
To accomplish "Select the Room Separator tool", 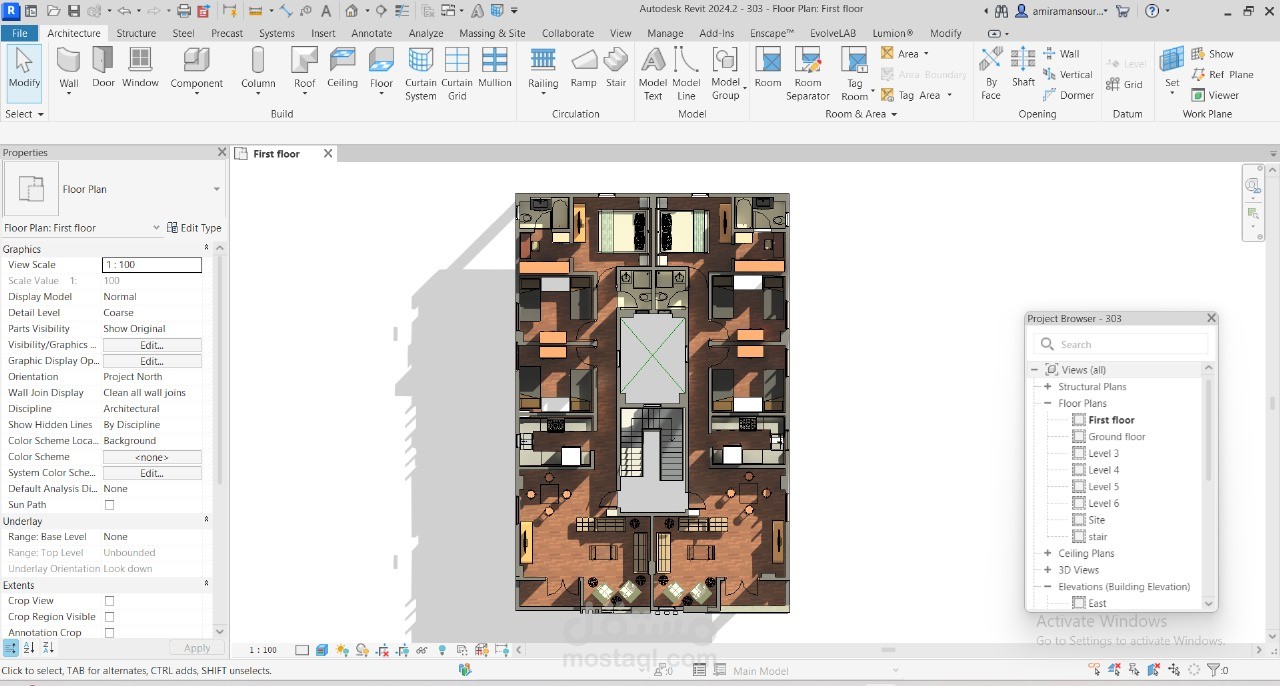I will pos(807,74).
